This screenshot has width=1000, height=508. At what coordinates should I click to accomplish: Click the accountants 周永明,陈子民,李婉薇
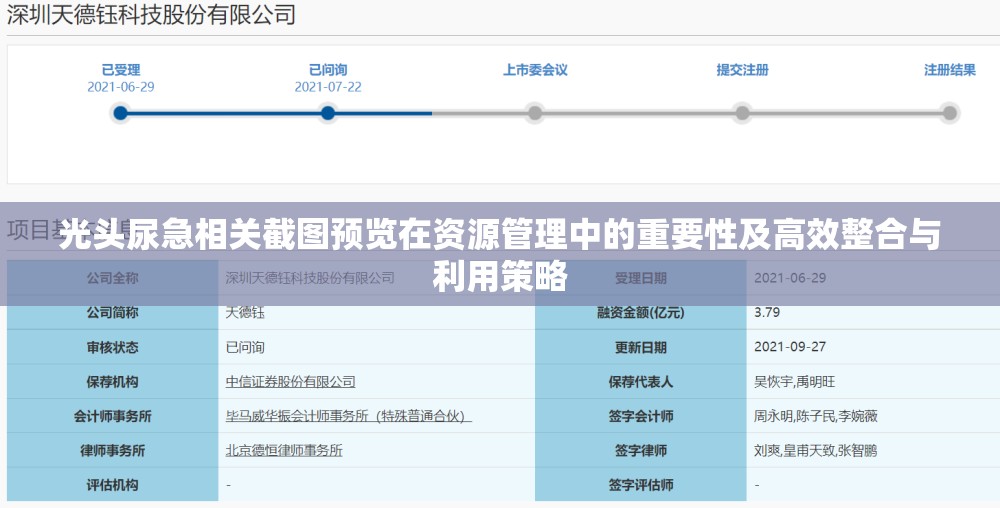point(816,416)
